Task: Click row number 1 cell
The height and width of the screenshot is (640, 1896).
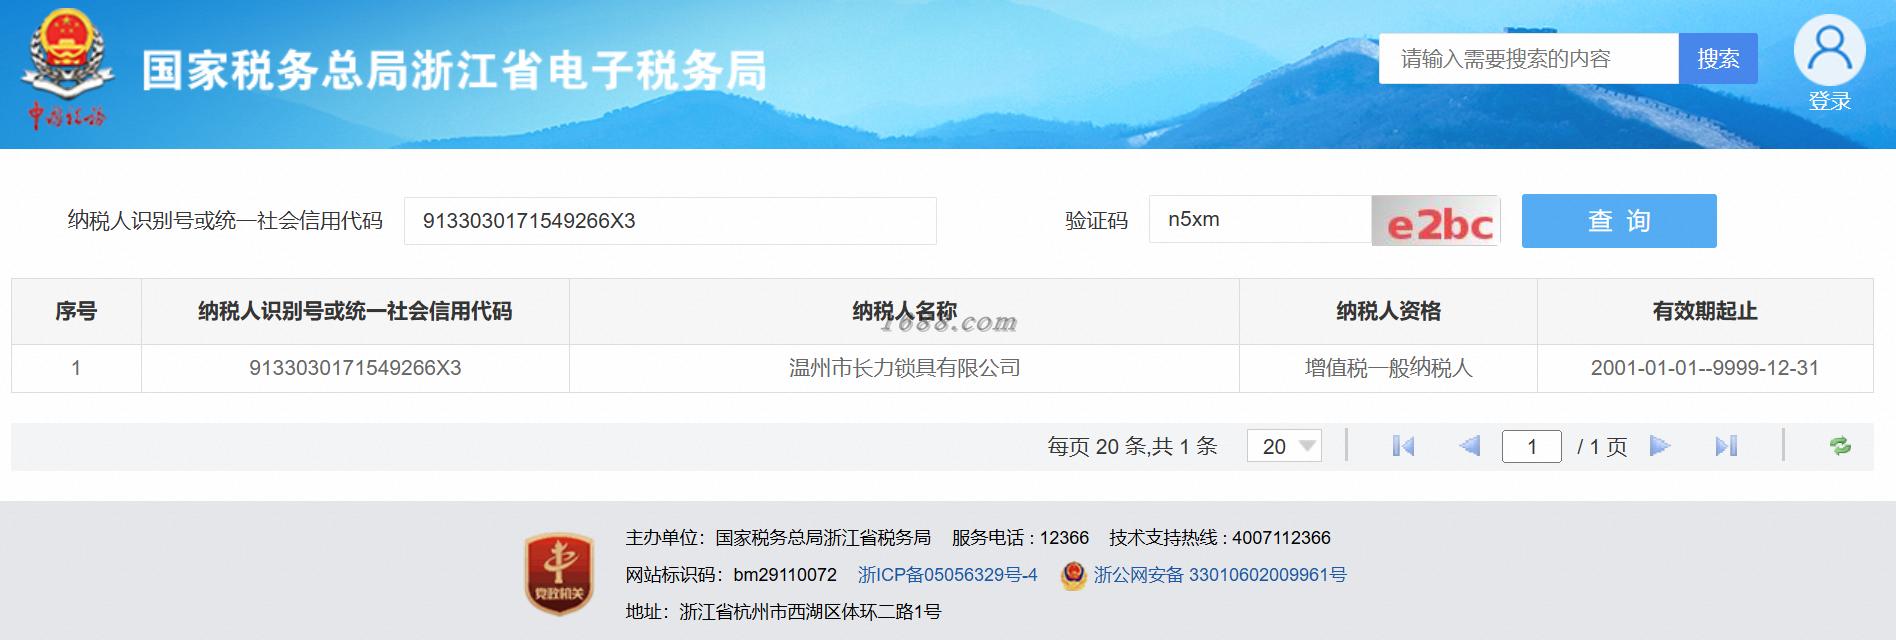Action: coord(76,368)
